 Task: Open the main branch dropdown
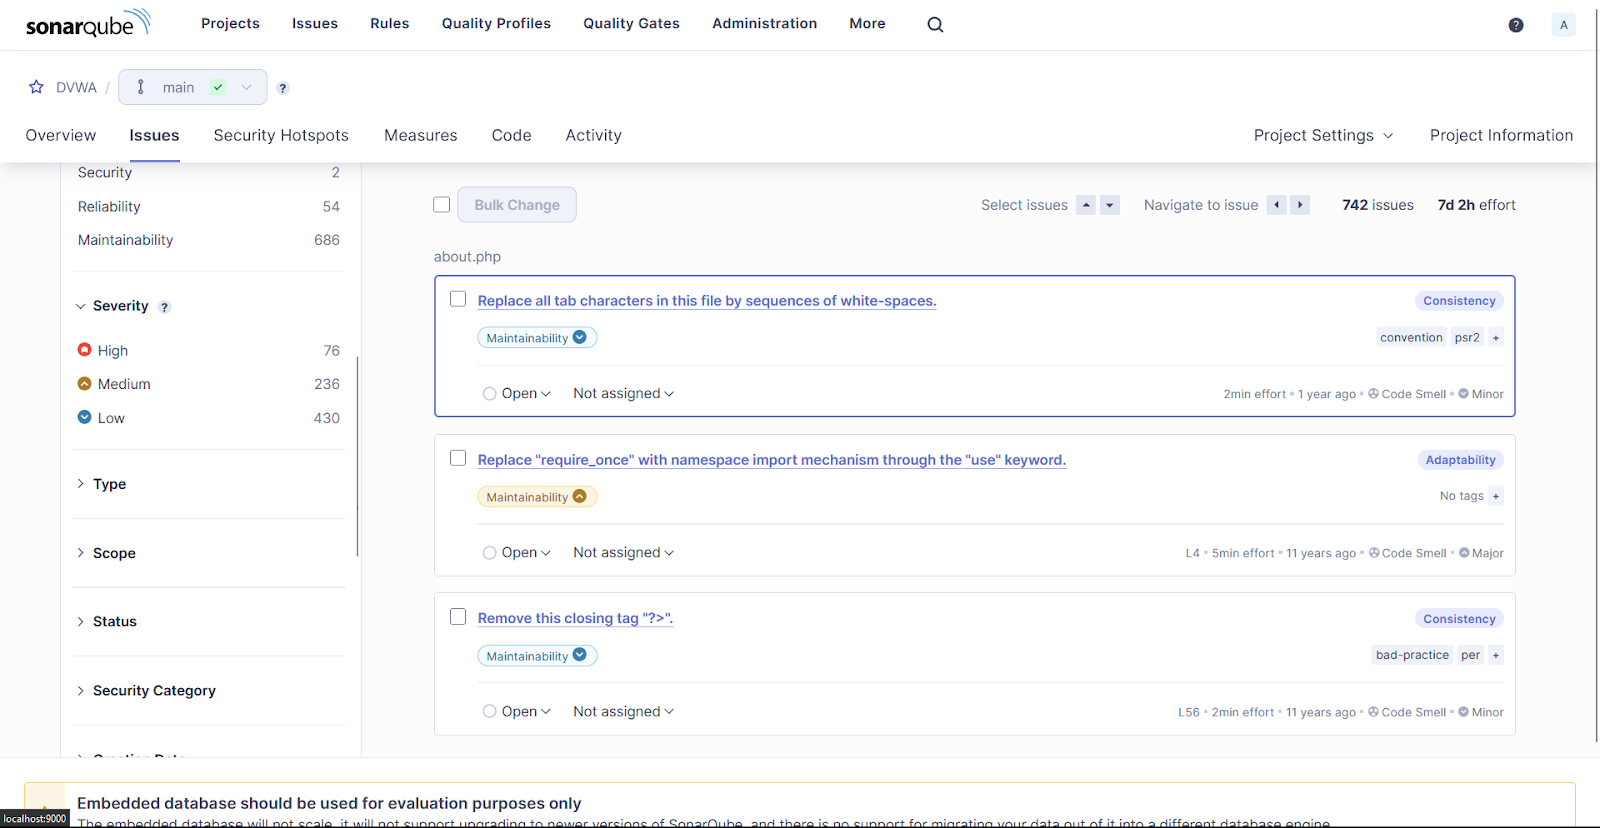[x=192, y=87]
